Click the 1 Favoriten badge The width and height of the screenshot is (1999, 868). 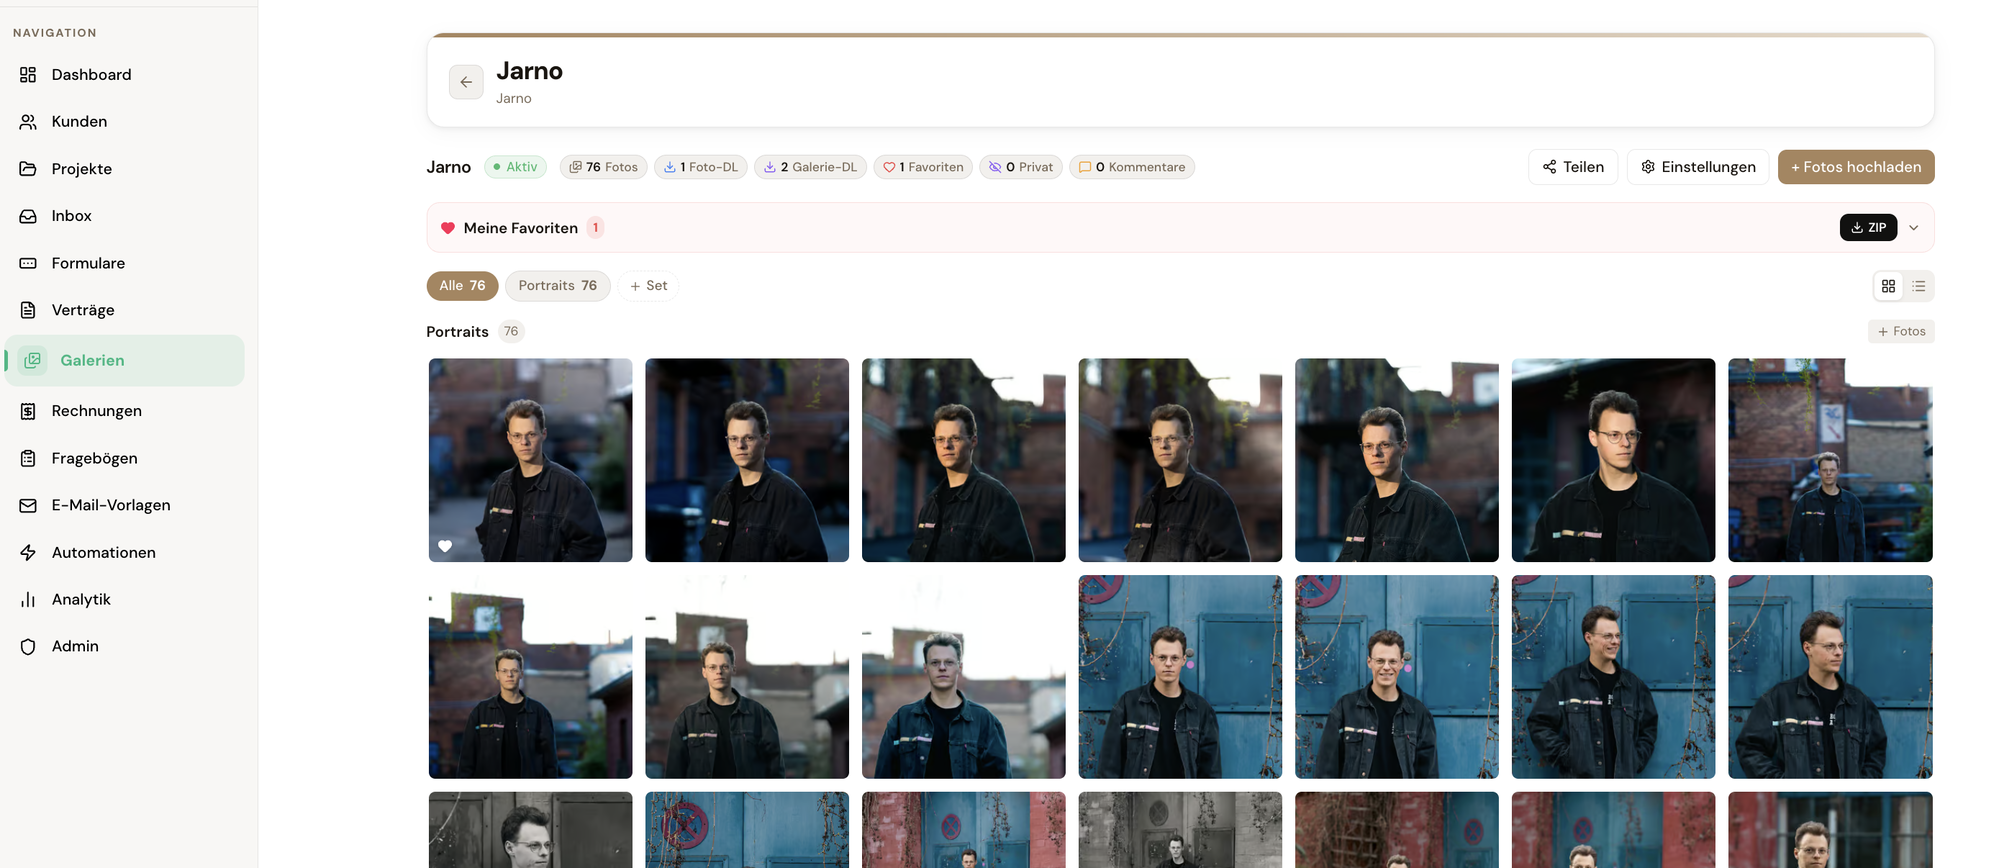[x=923, y=167]
